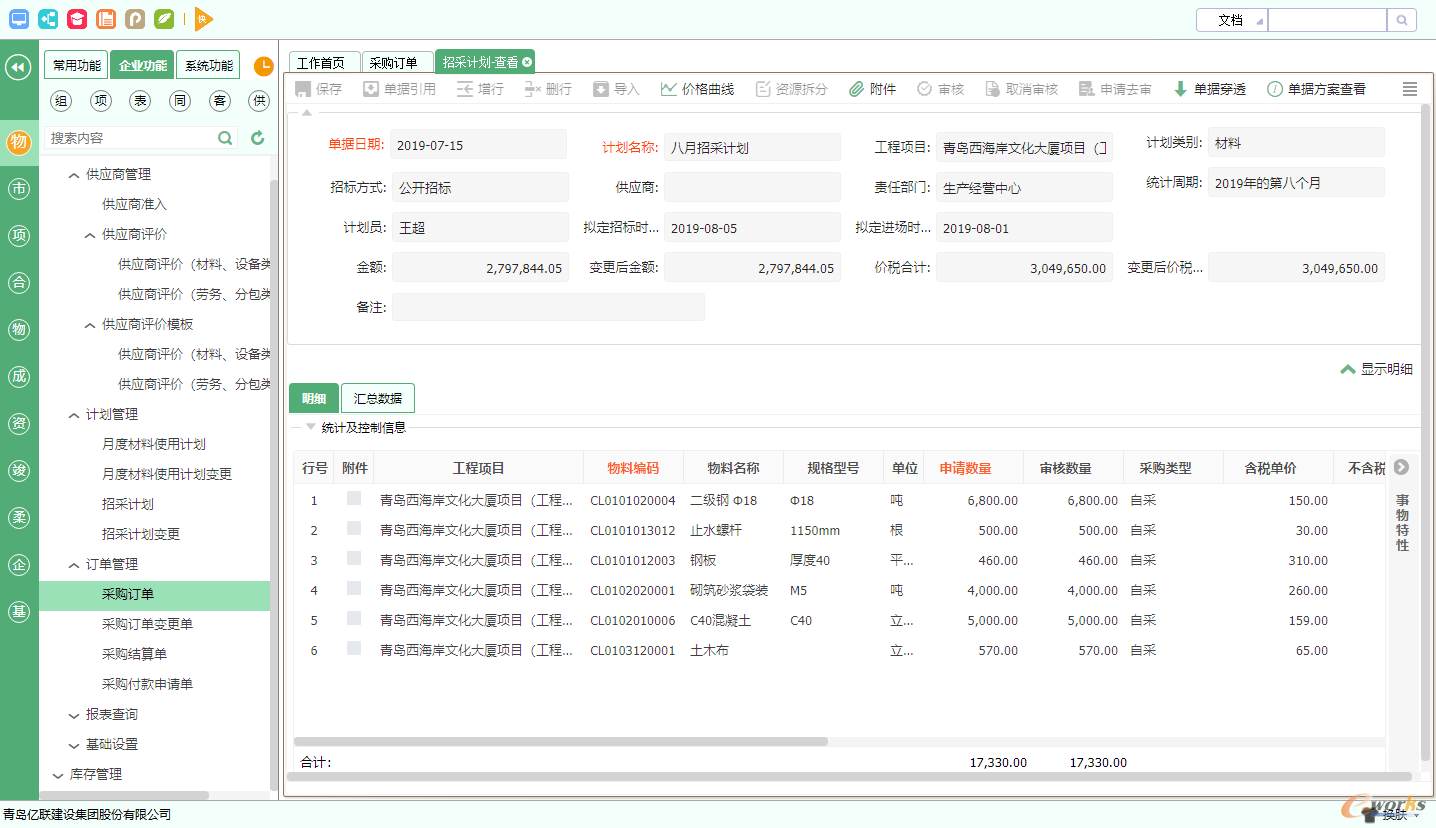Select the 表 circle shortcut
This screenshot has height=828, width=1436.
(141, 100)
